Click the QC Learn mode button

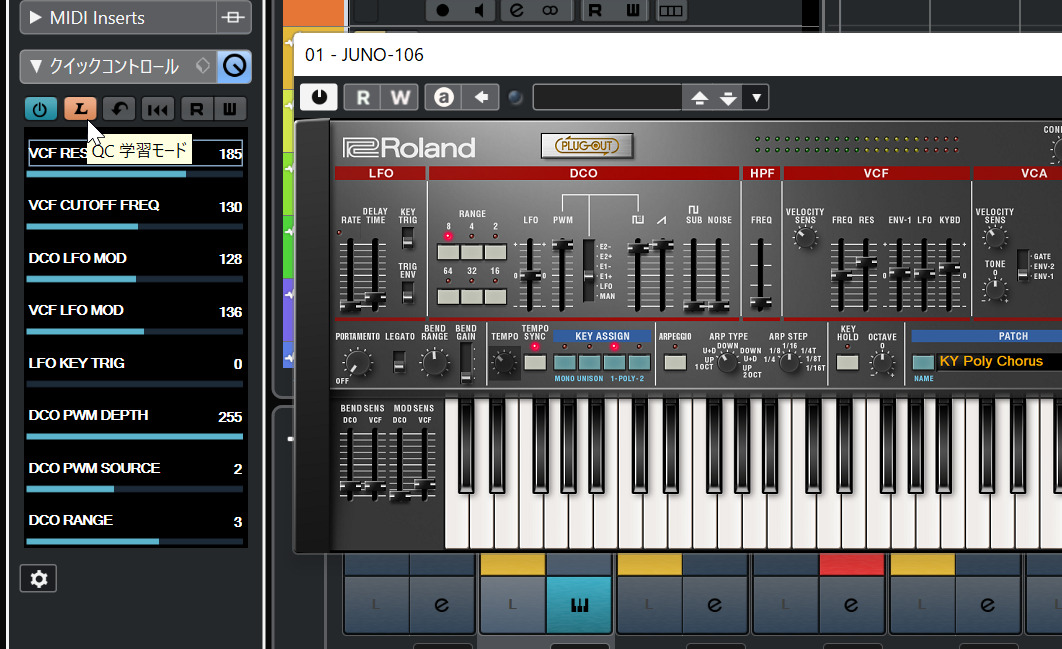click(x=81, y=109)
